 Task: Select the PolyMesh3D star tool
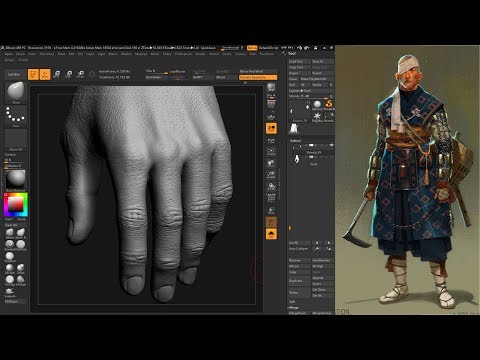click(x=317, y=116)
